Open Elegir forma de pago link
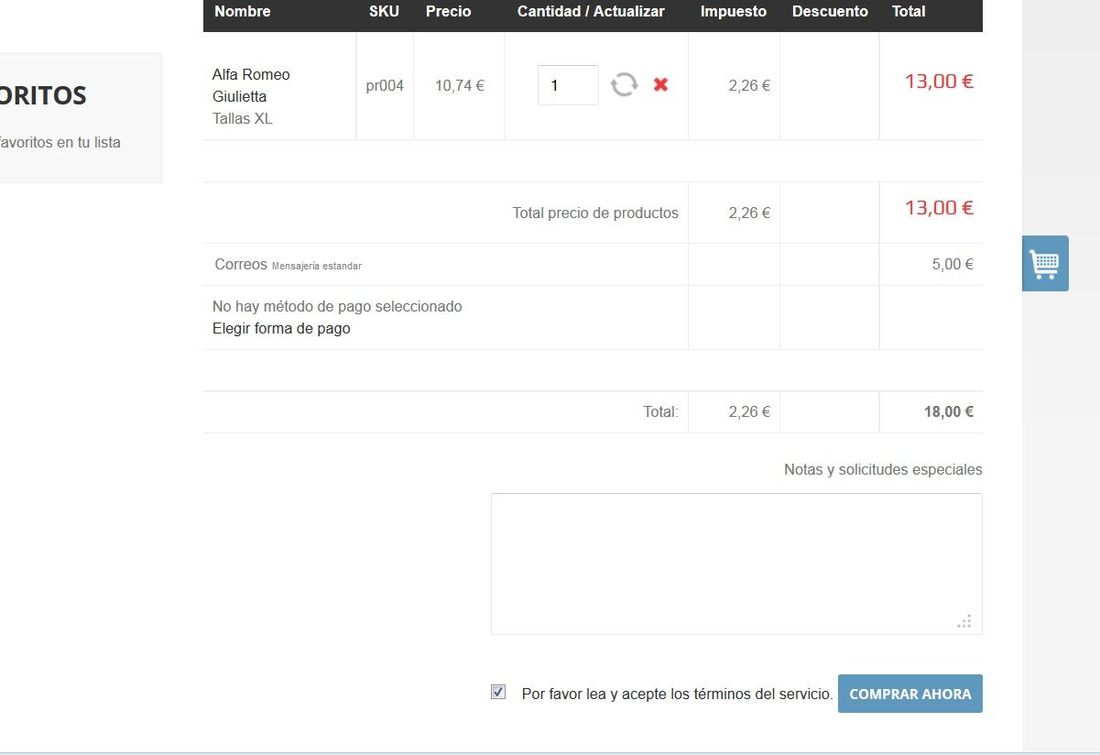The width and height of the screenshot is (1100, 755). point(281,328)
